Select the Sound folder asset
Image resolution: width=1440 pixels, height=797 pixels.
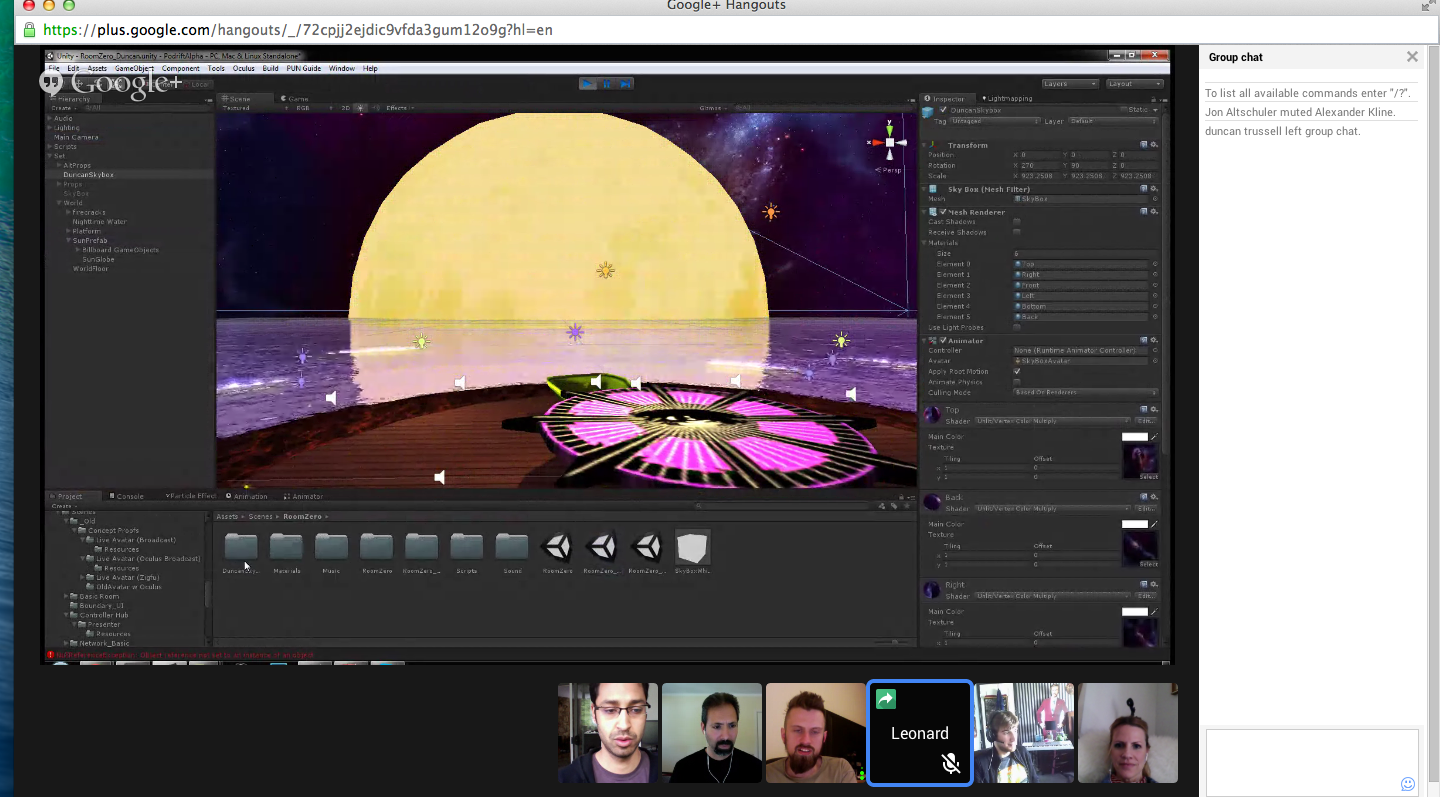[x=512, y=552]
